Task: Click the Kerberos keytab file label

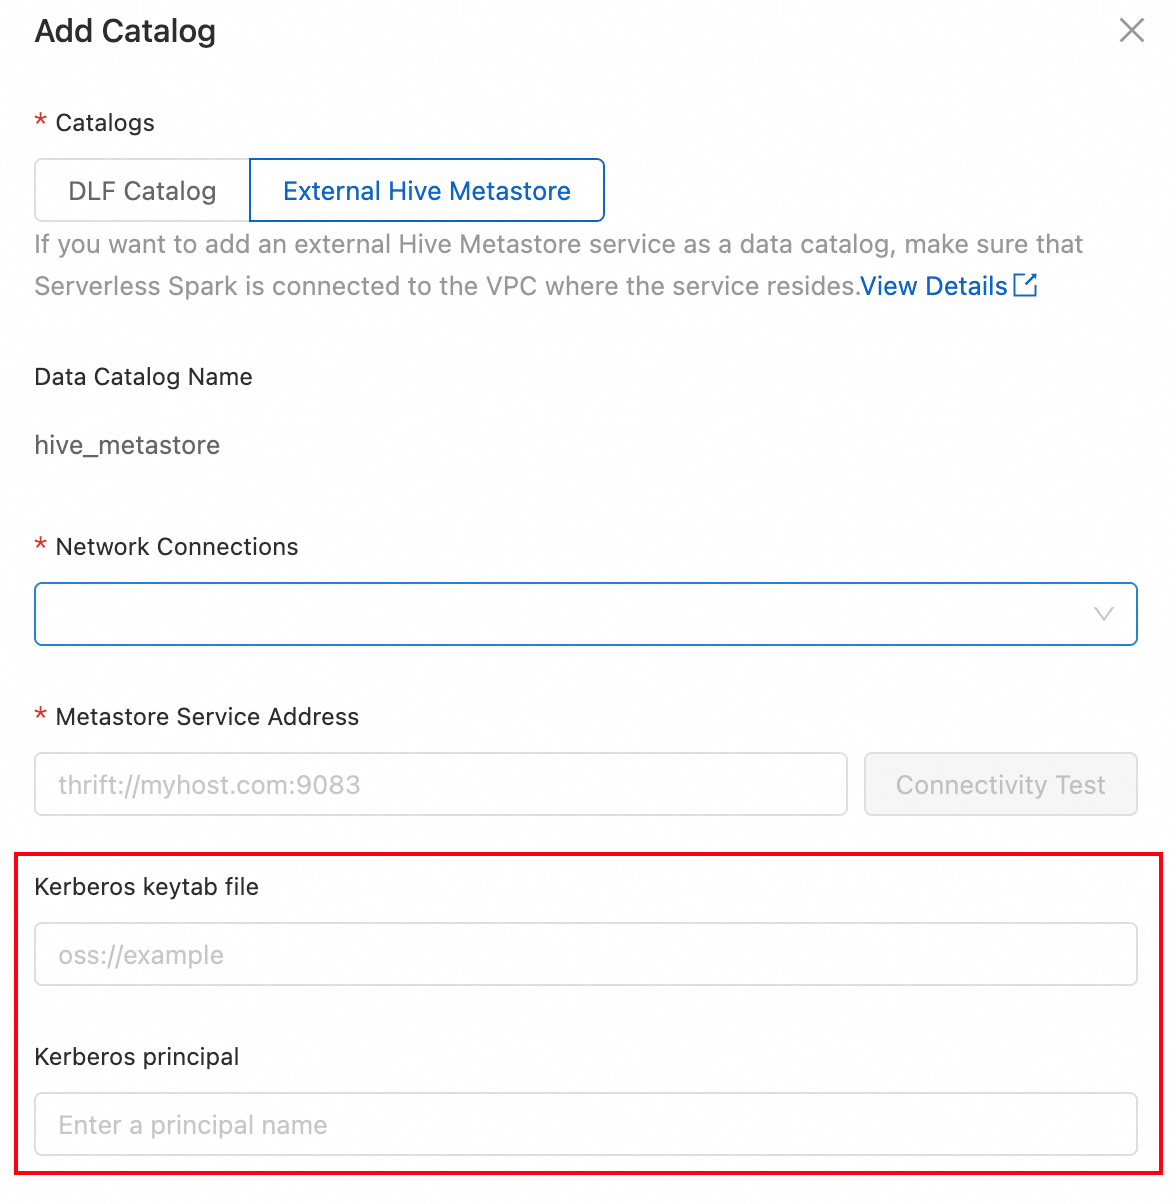Action: tap(146, 887)
